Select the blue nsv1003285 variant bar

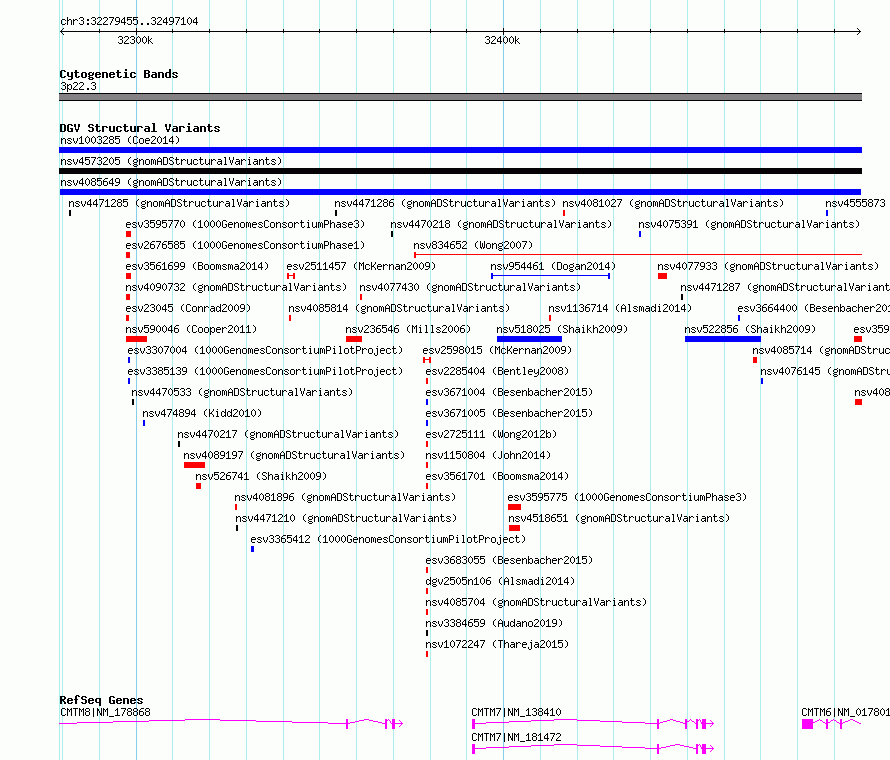click(460, 150)
